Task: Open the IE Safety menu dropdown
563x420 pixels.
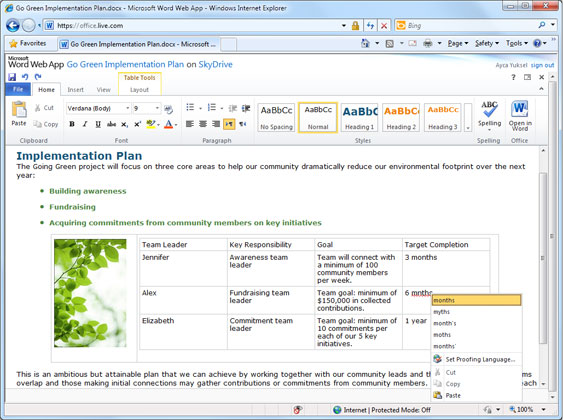Action: 487,43
